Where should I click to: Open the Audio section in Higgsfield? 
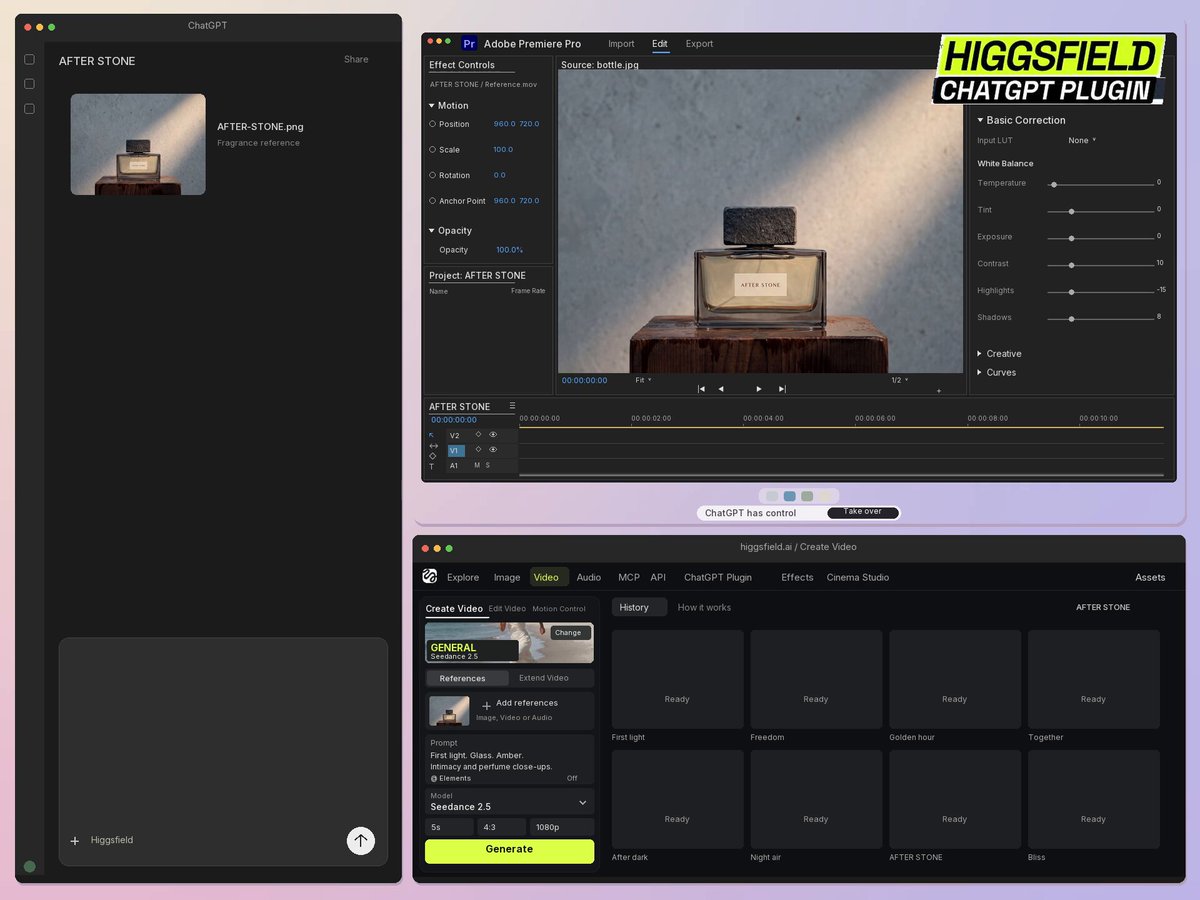(589, 577)
